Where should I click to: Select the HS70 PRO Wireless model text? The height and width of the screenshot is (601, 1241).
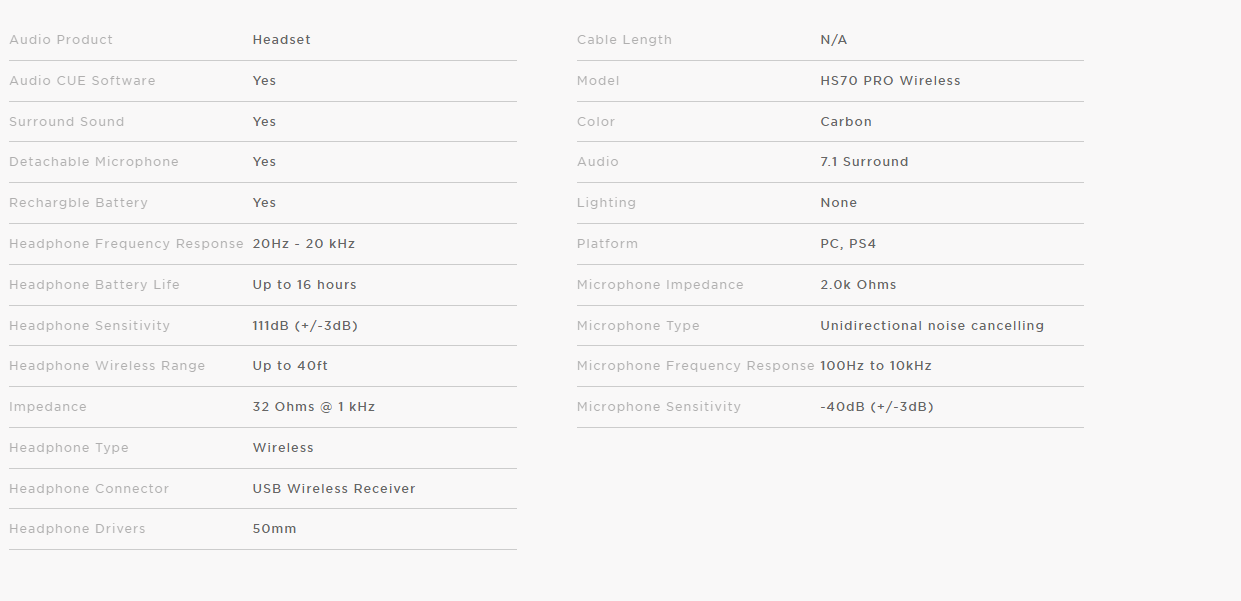(x=890, y=81)
